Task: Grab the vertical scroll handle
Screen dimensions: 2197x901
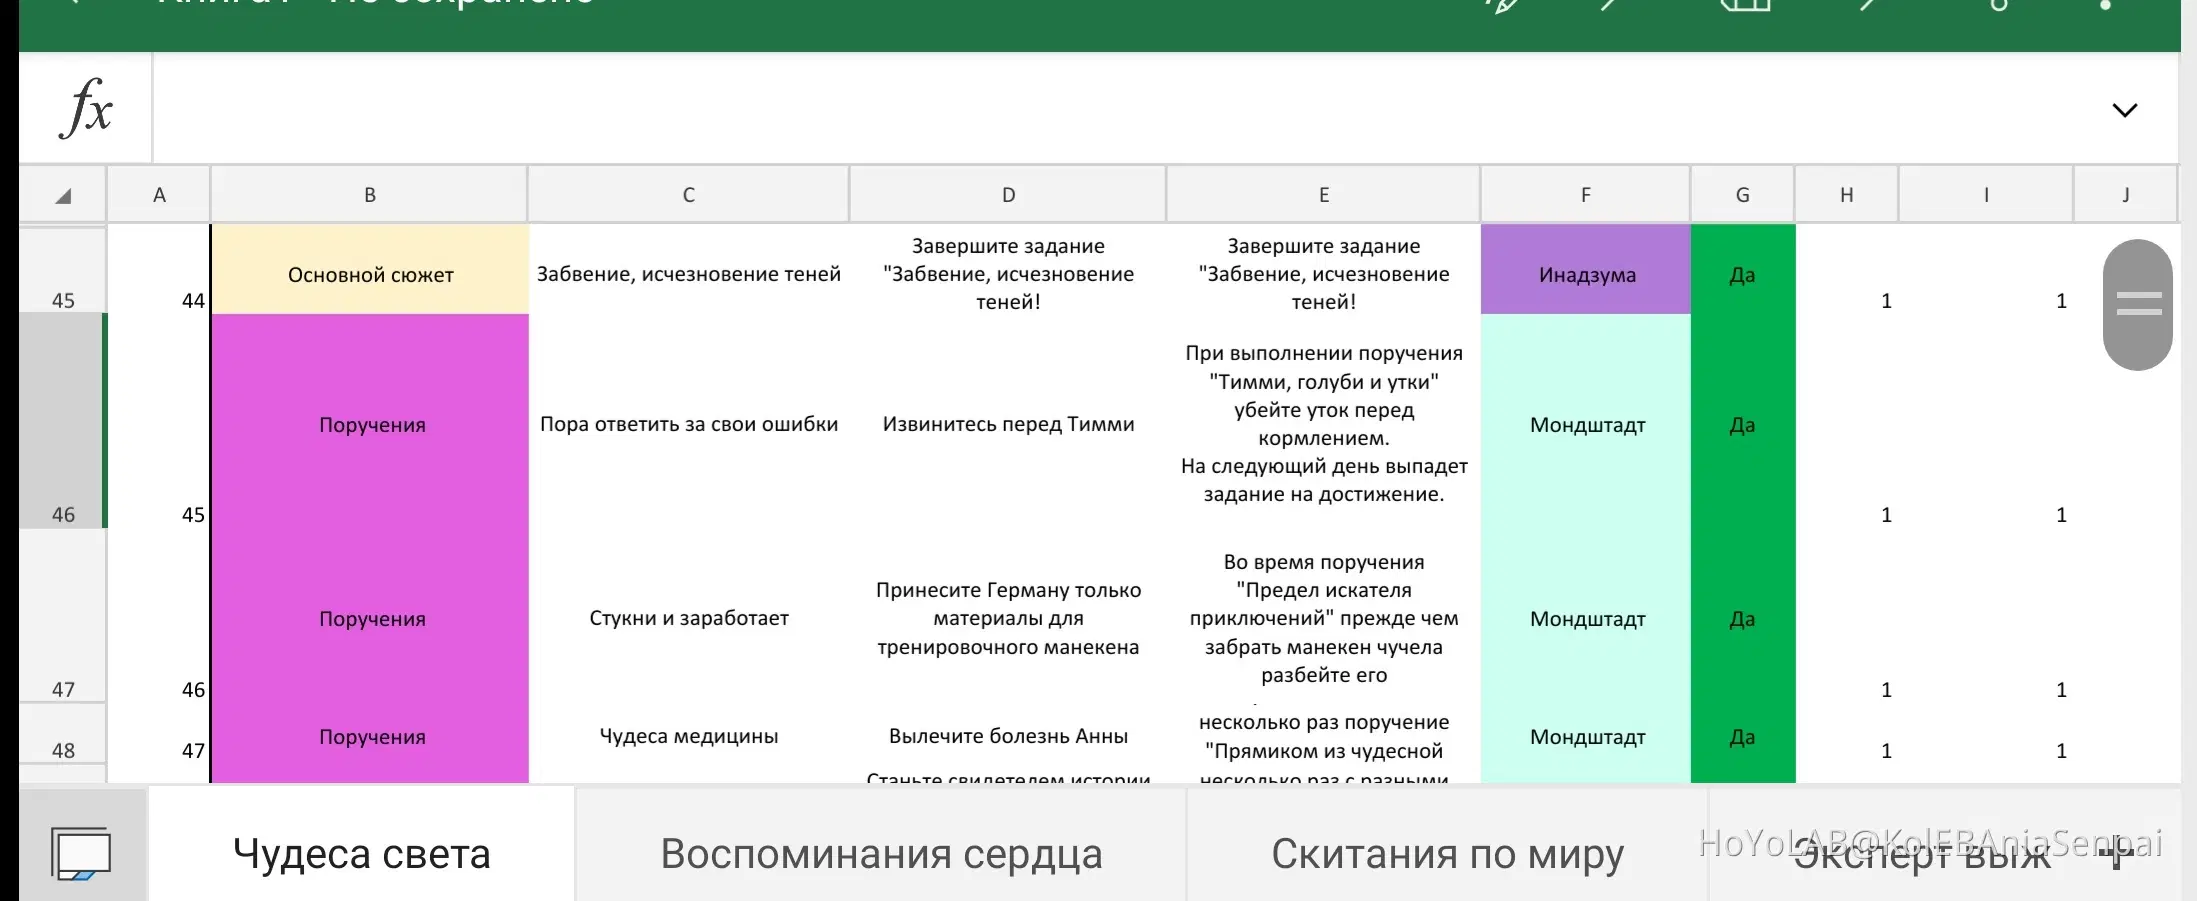Action: [2138, 304]
